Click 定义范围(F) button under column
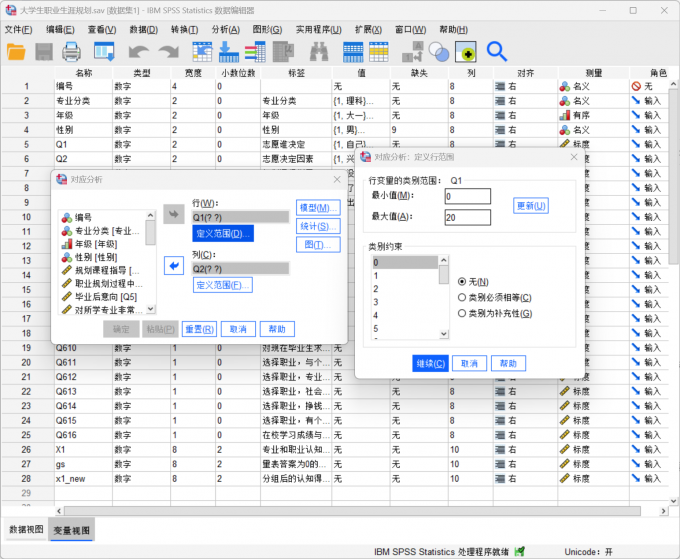This screenshot has width=680, height=559. (222, 285)
